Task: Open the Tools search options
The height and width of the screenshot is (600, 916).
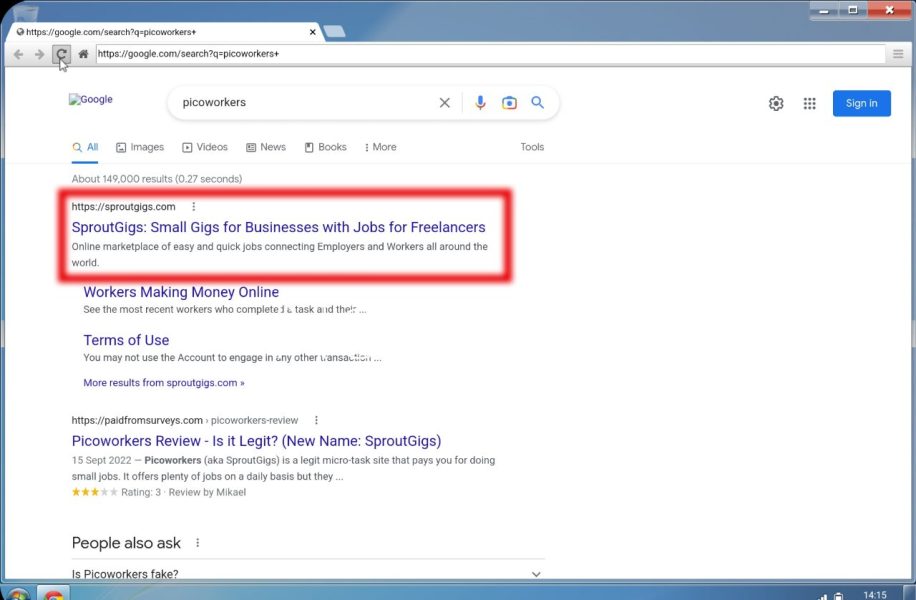Action: point(532,147)
